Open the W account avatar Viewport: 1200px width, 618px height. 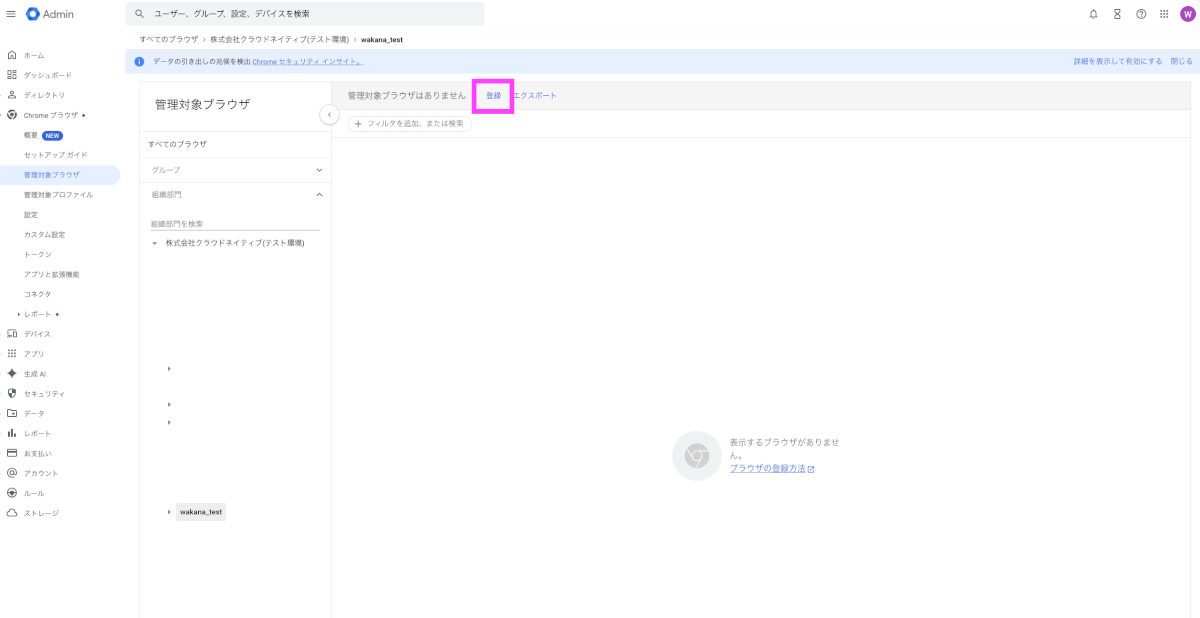pos(1187,14)
